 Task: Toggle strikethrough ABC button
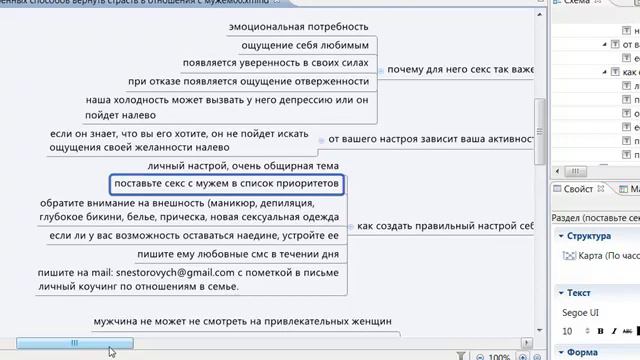(x=627, y=331)
